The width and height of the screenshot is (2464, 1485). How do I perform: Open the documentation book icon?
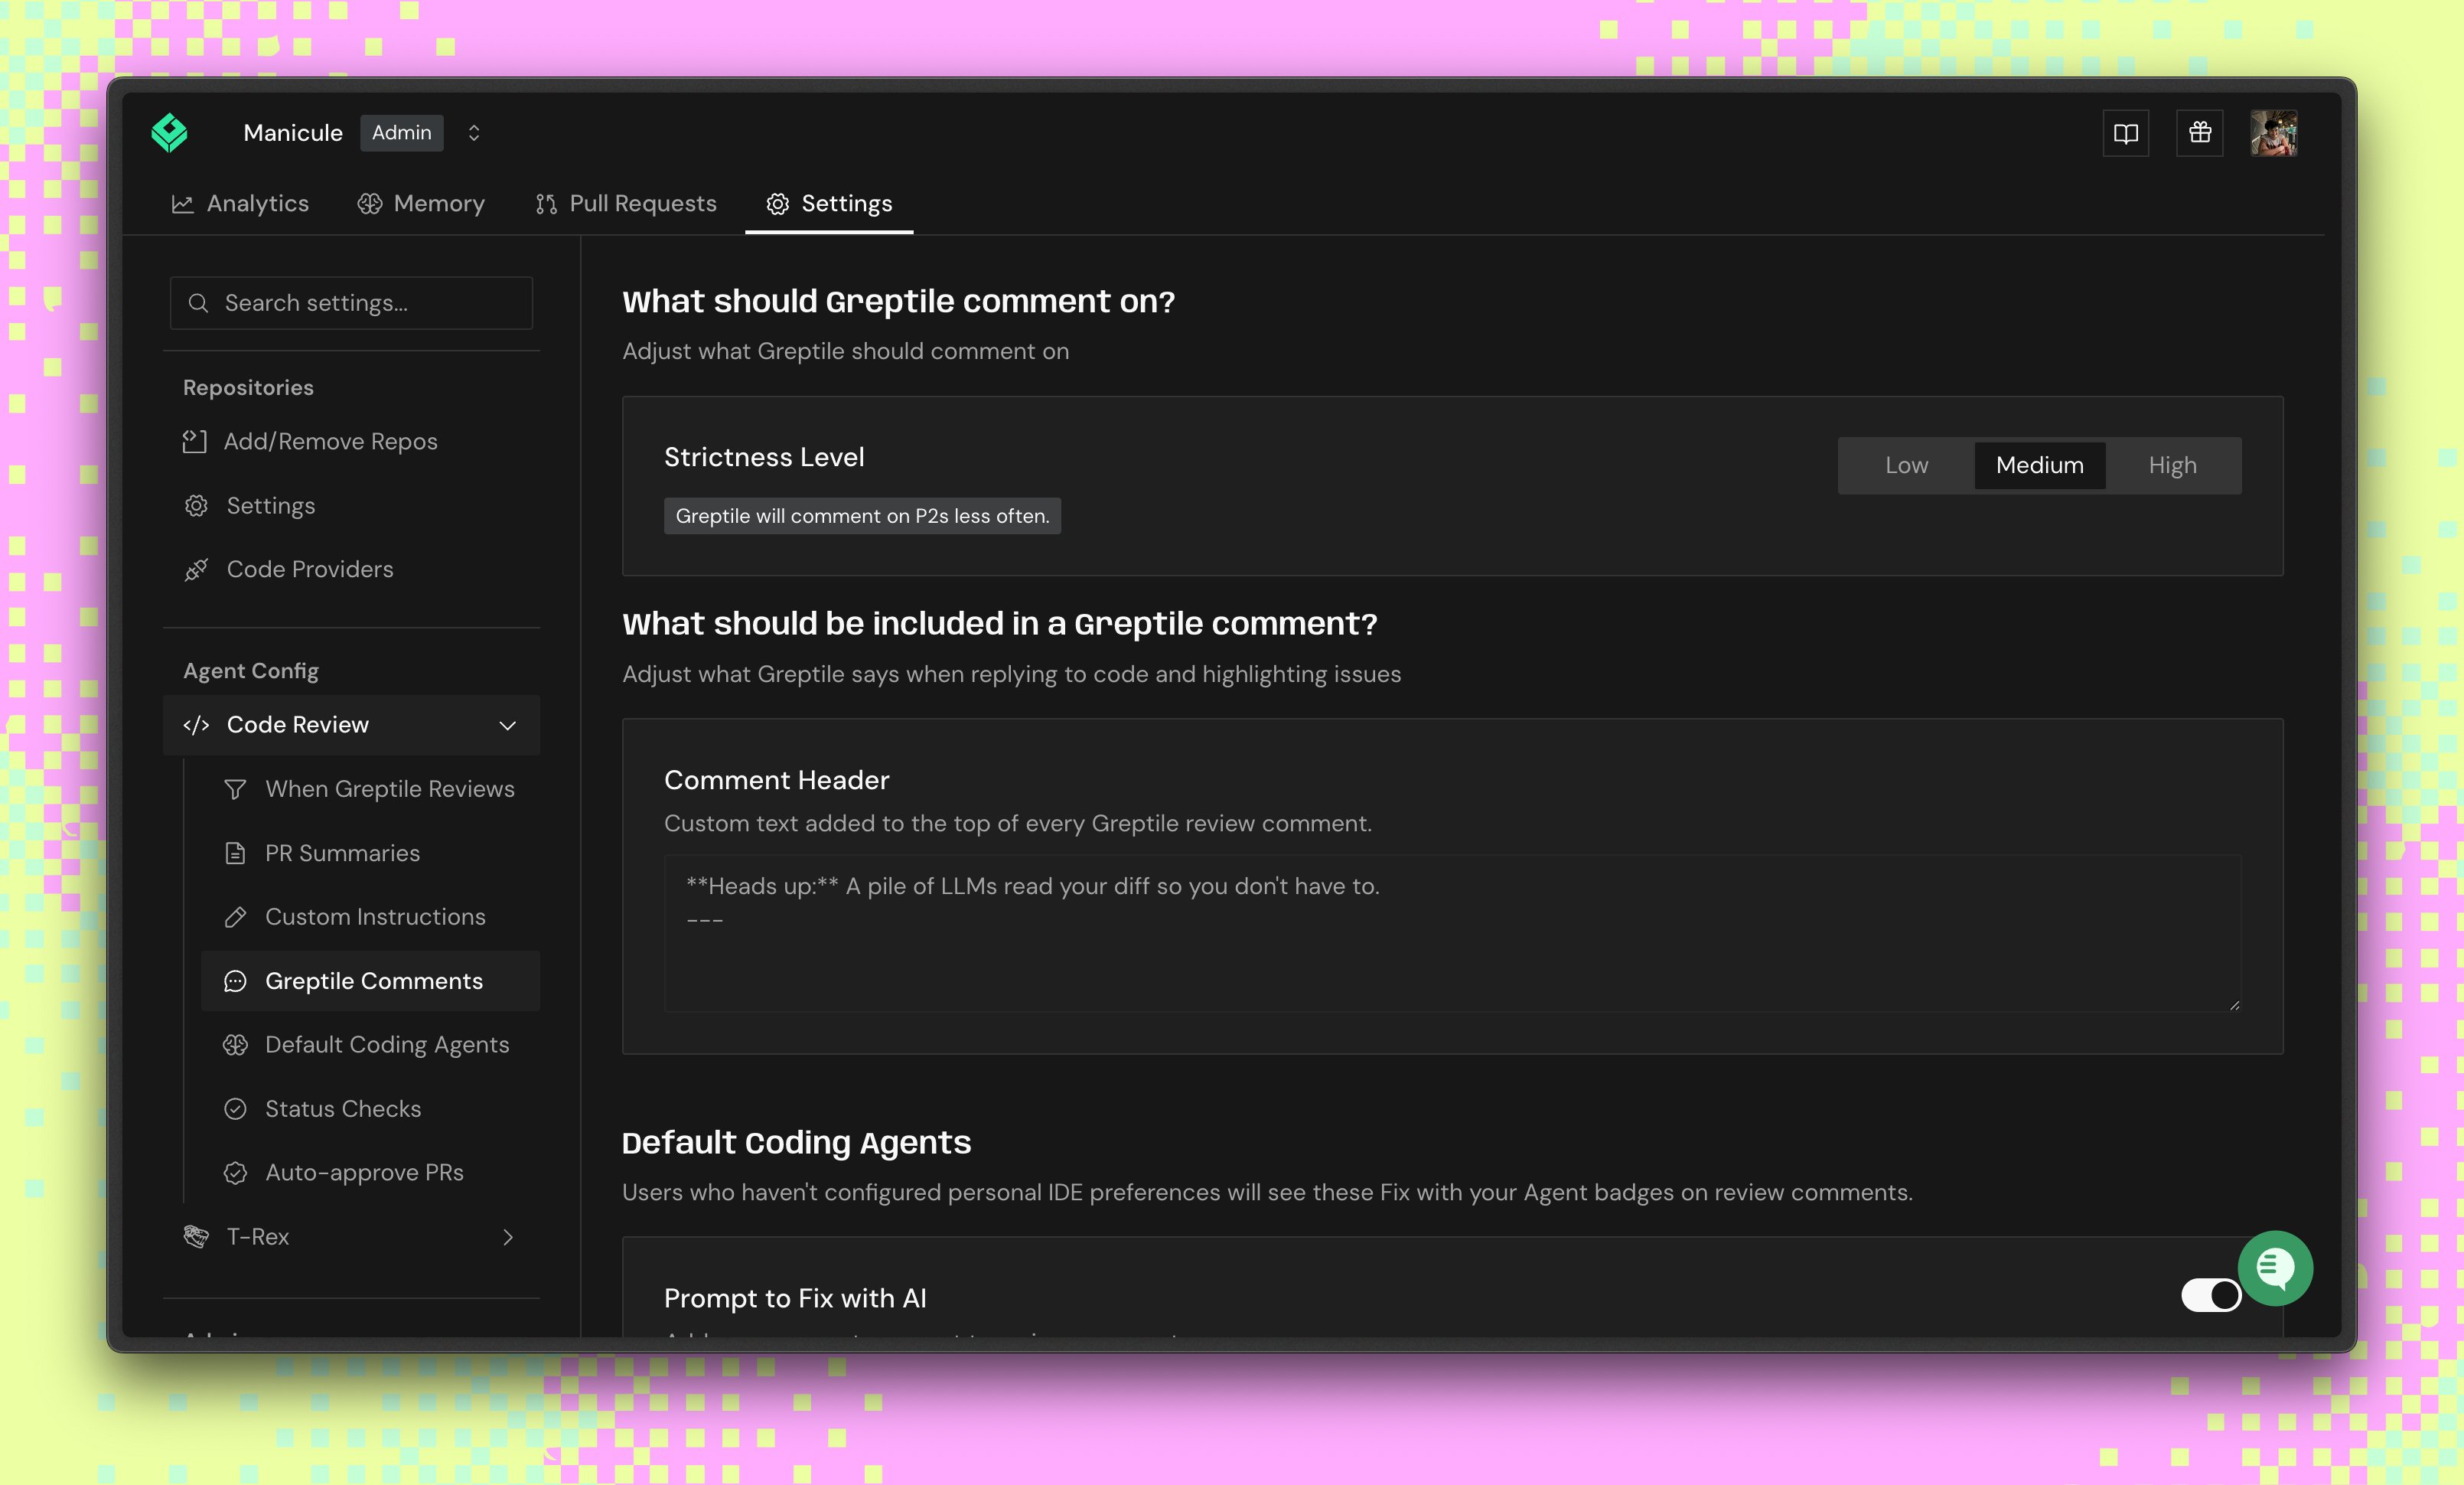2126,133
